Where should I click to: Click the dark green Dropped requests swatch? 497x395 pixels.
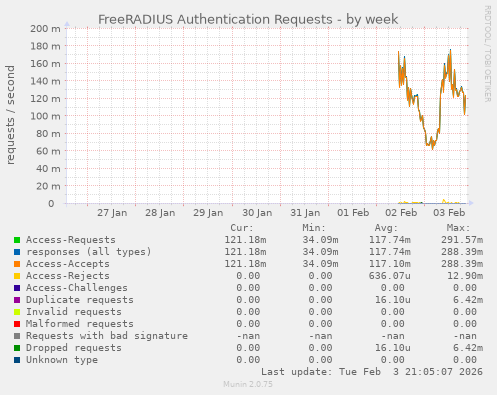(17, 348)
